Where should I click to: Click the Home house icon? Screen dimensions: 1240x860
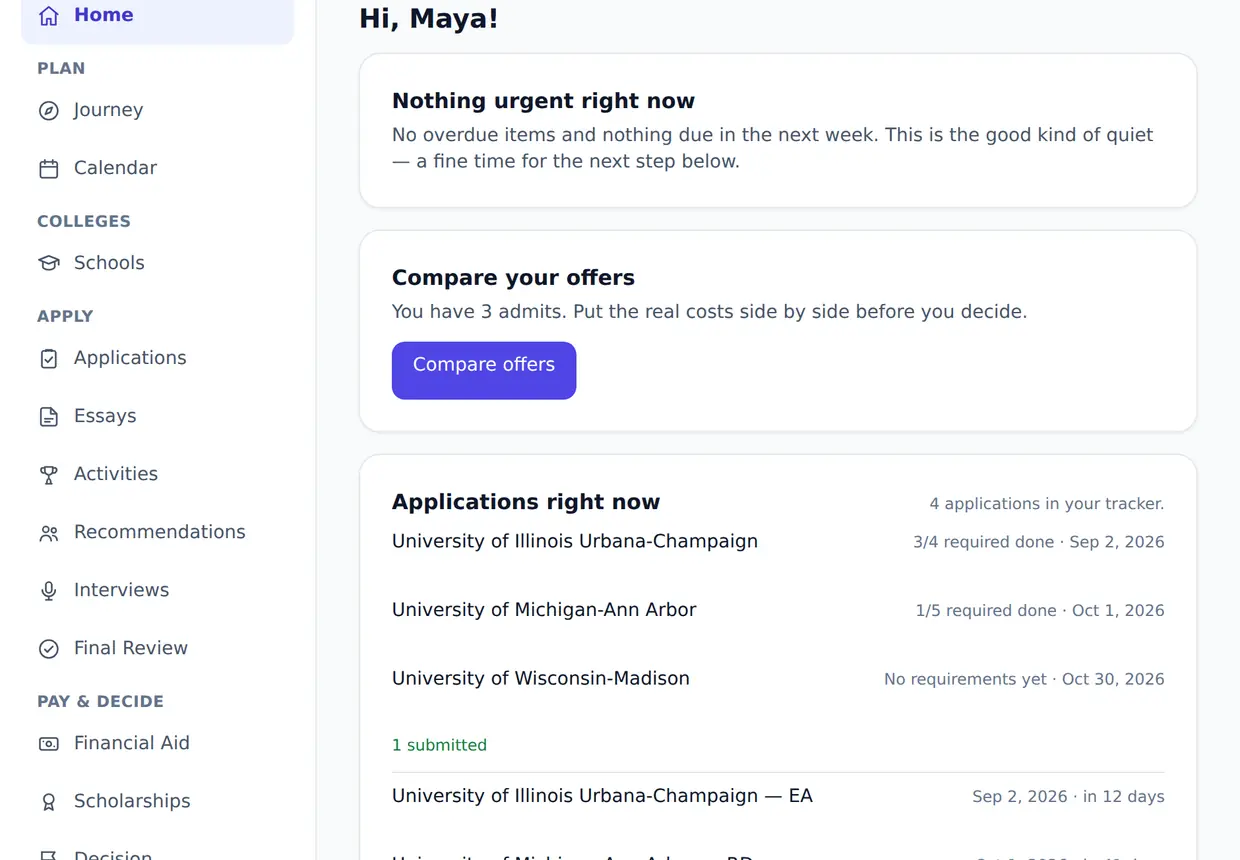(49, 16)
